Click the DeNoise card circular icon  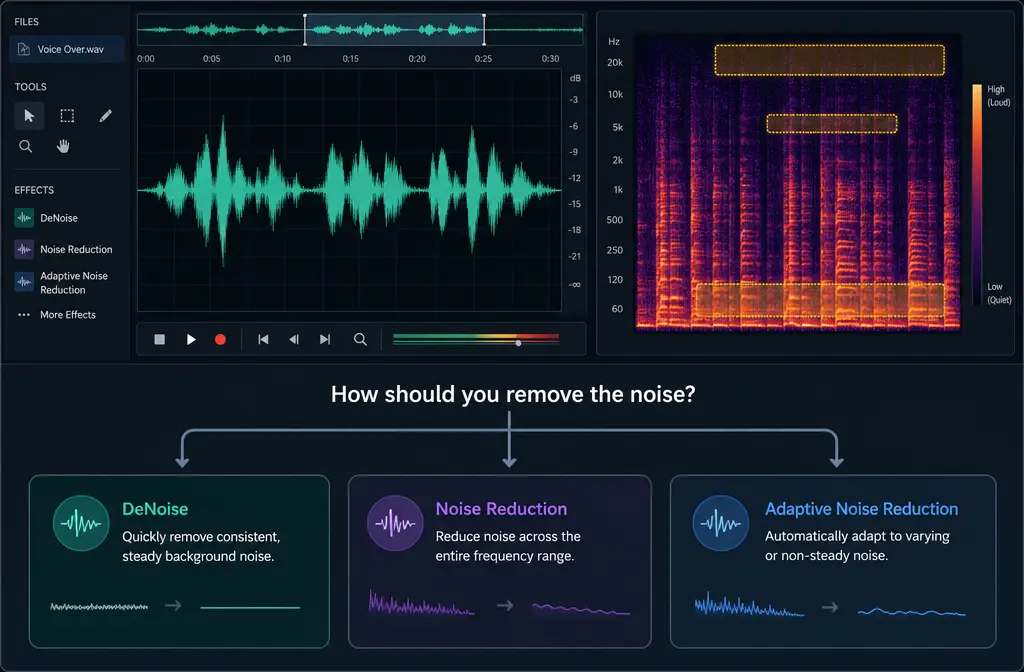pyautogui.click(x=81, y=523)
